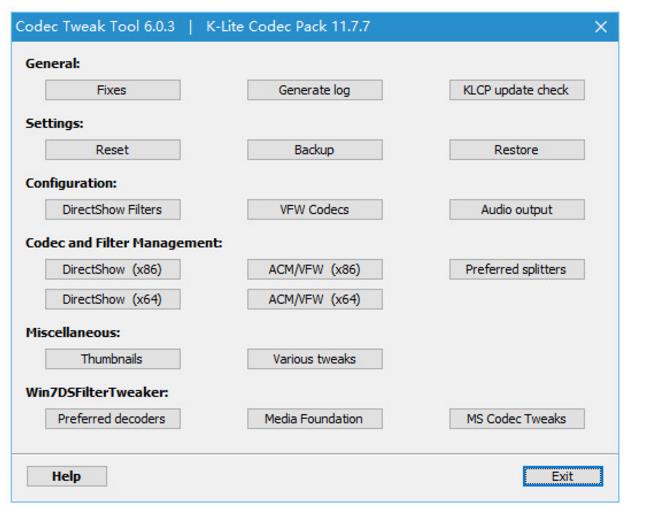
Task: Open ACM/VFW (x64) management
Action: pyautogui.click(x=314, y=299)
